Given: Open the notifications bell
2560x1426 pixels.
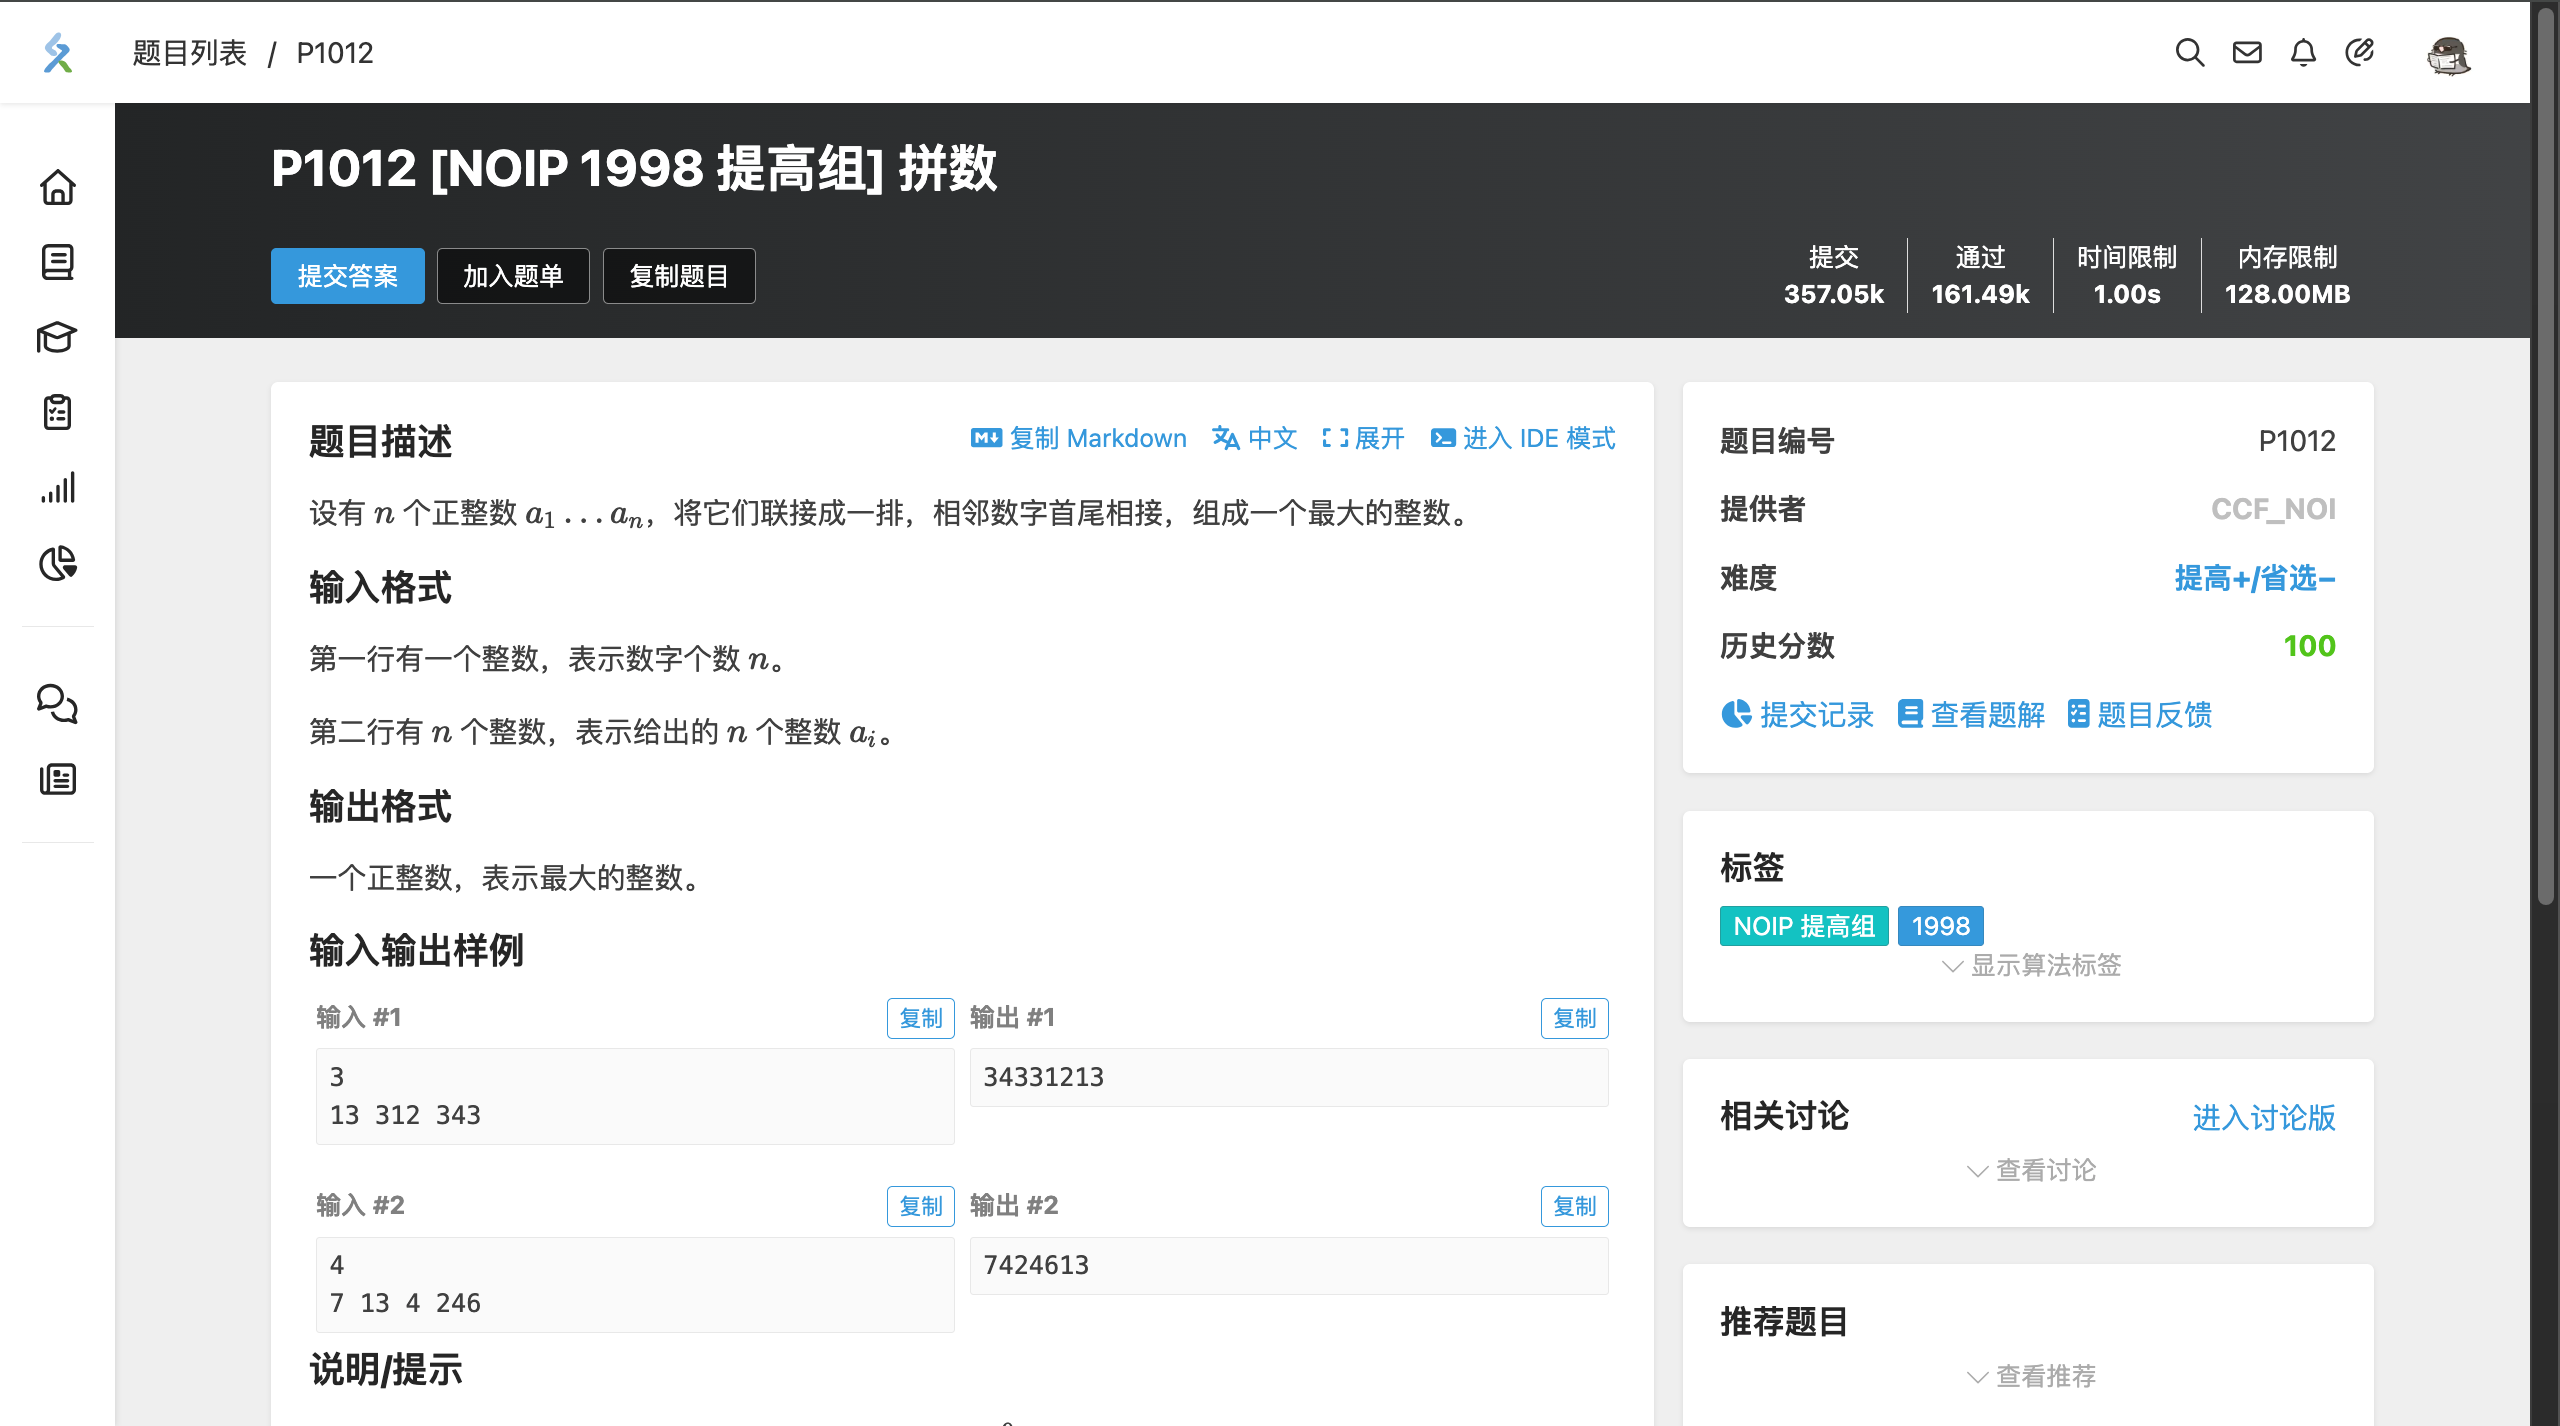Looking at the screenshot, I should (x=2303, y=52).
